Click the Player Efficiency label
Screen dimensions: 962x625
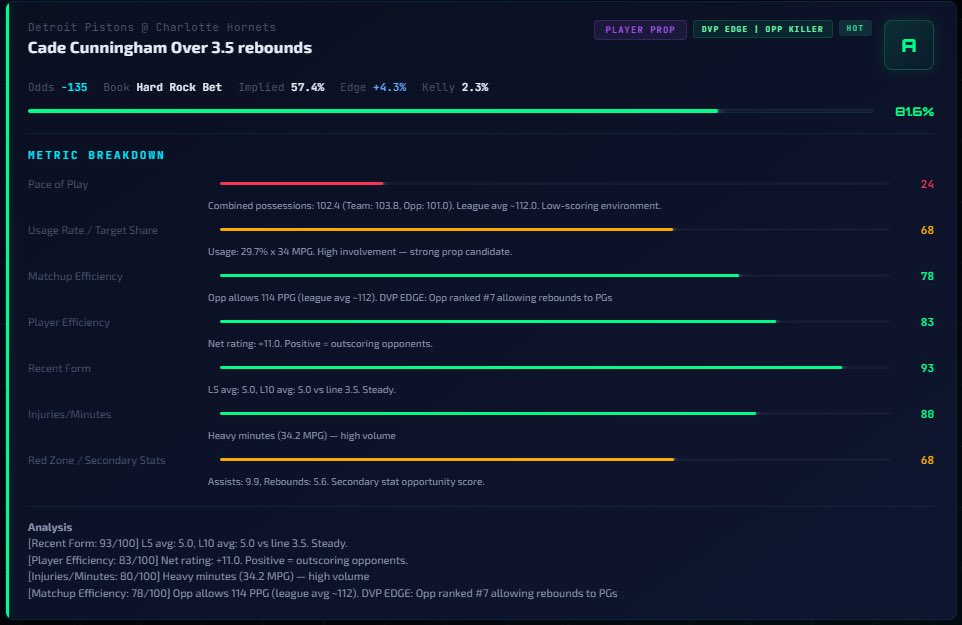[x=69, y=322]
